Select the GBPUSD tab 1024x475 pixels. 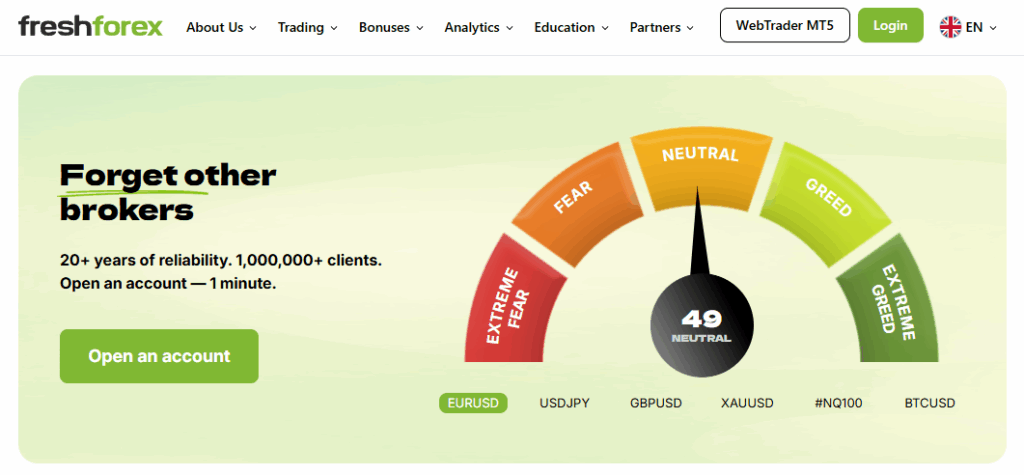[656, 403]
